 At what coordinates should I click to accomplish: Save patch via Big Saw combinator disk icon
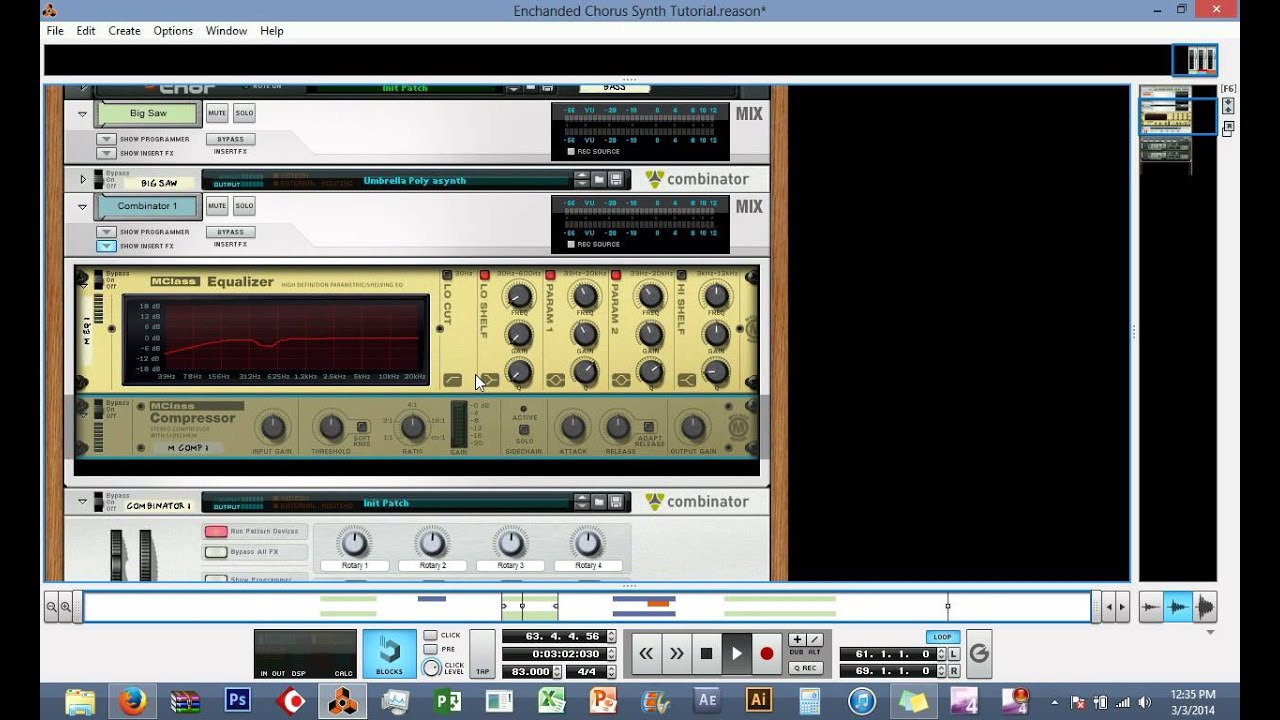616,180
